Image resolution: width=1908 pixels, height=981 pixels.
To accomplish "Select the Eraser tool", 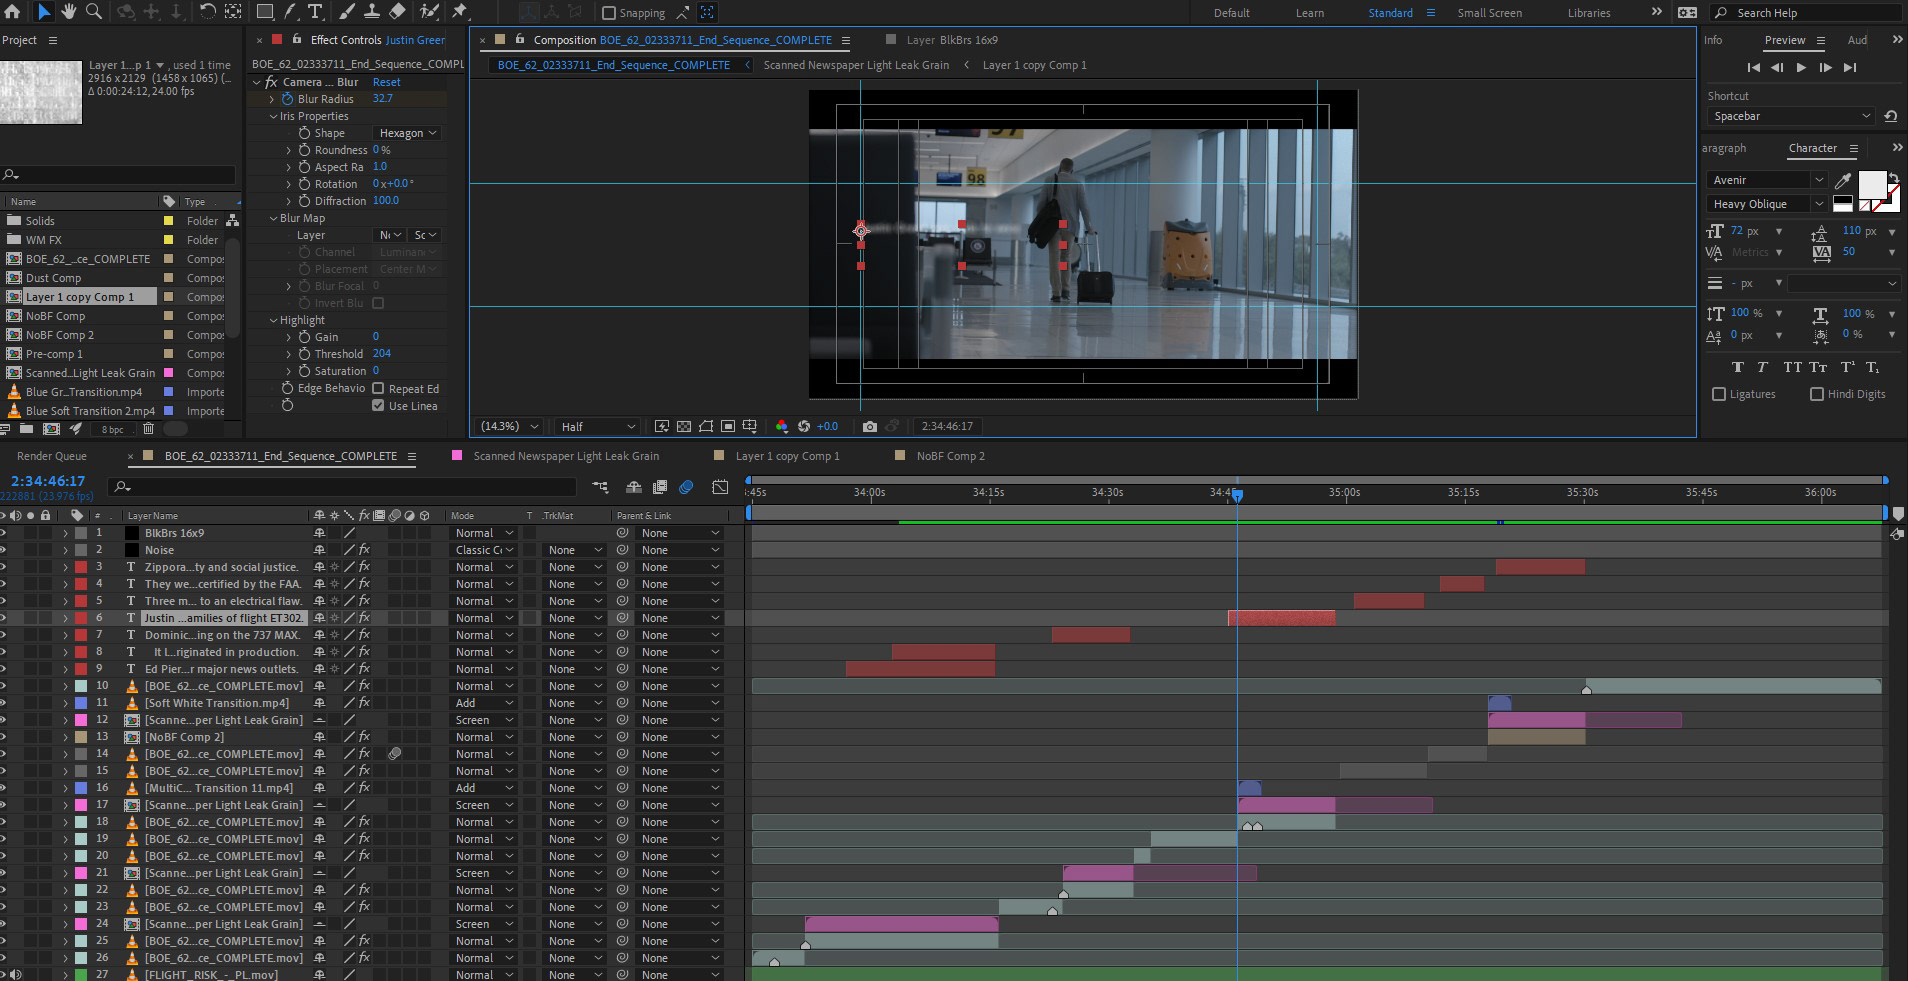I will tap(397, 12).
